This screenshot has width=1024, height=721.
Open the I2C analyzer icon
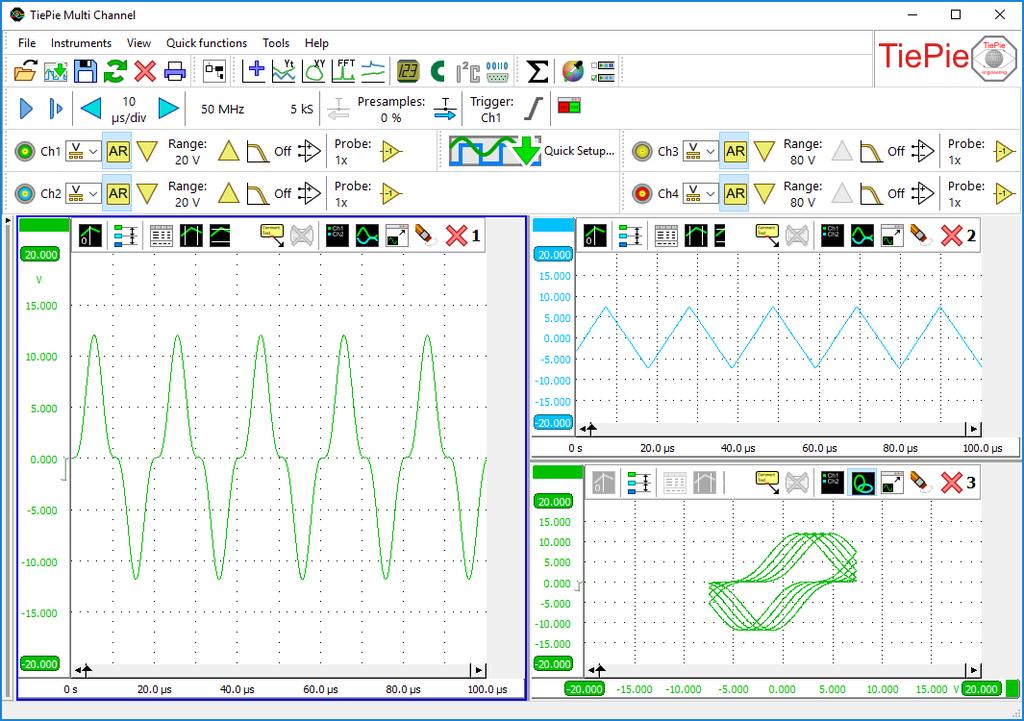pos(468,71)
